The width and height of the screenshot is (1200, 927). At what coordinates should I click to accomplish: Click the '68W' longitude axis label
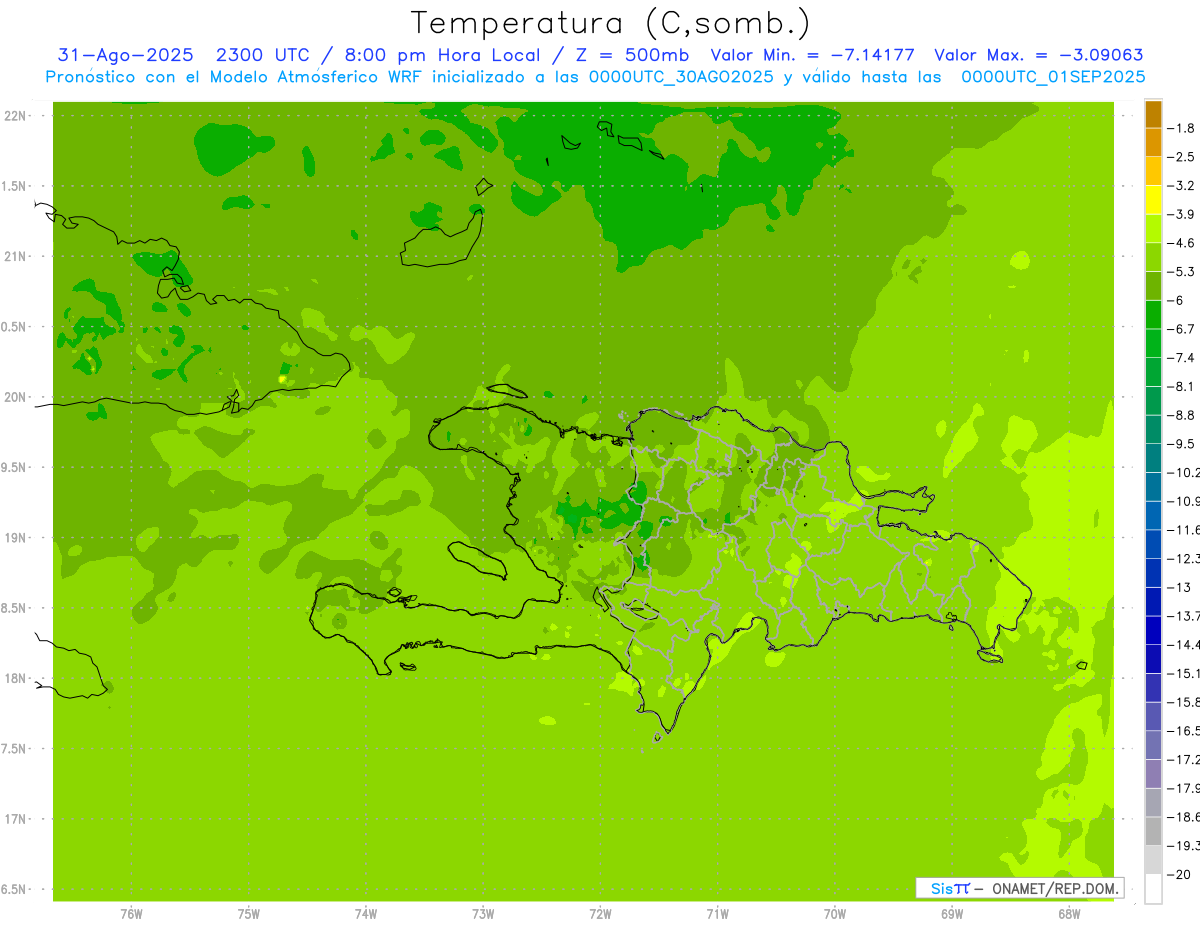[x=1069, y=914]
